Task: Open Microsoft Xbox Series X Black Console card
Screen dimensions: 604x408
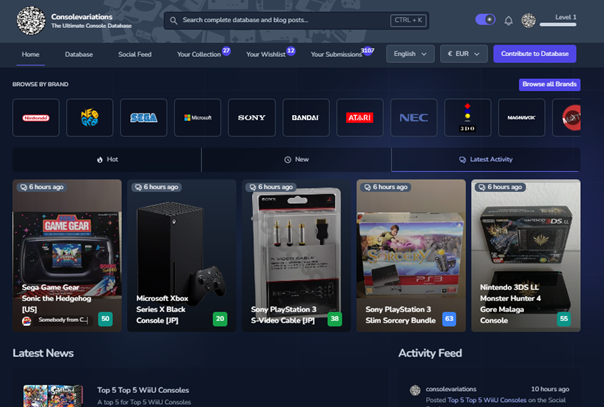Action: 181,255
